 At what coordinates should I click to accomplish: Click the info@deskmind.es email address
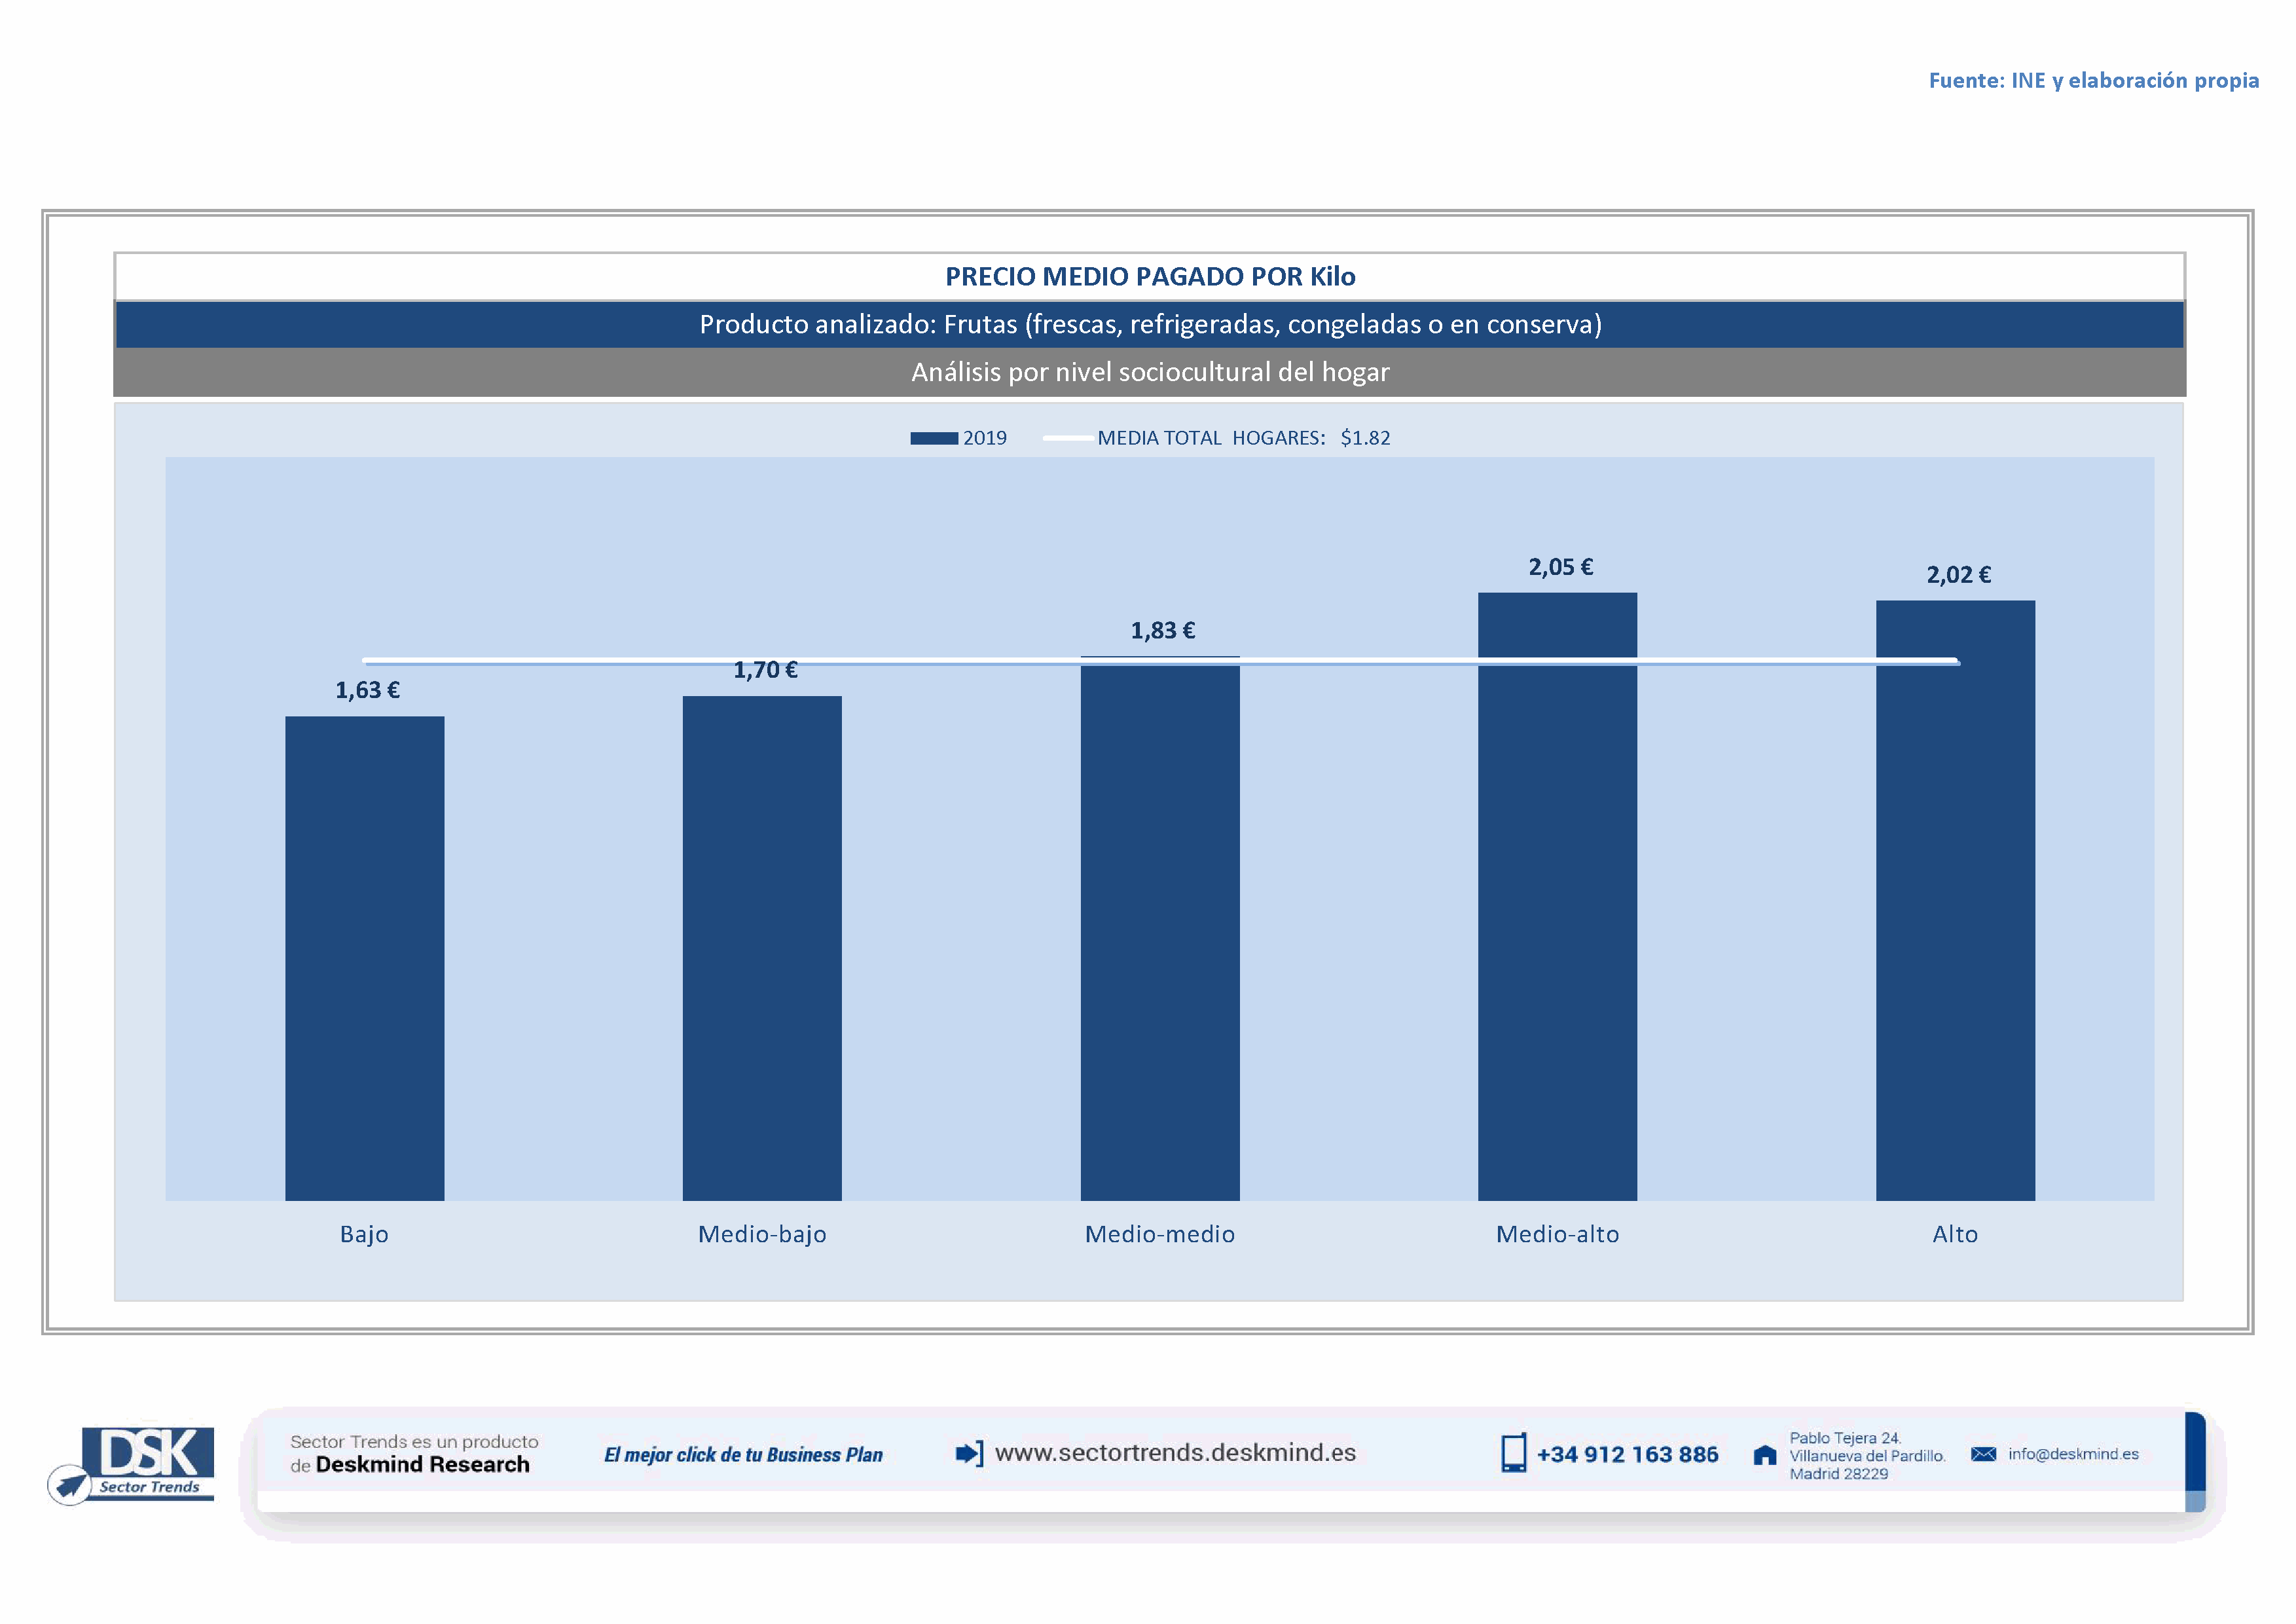point(2073,1454)
